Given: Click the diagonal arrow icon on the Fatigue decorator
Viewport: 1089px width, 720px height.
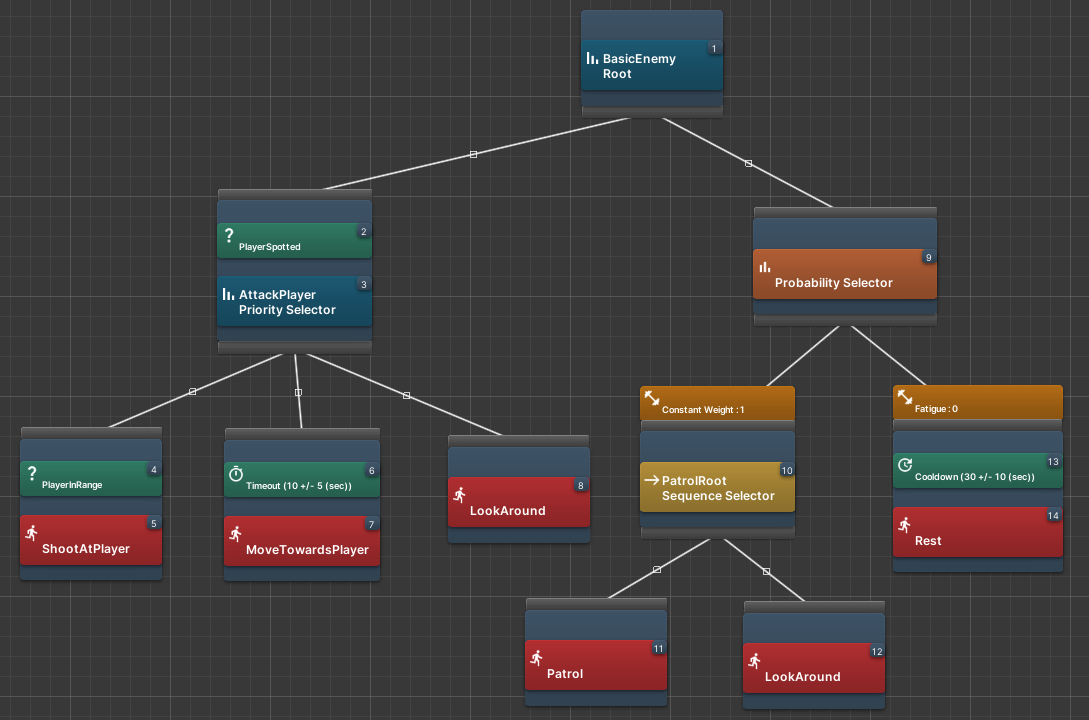Looking at the screenshot, I should [903, 395].
